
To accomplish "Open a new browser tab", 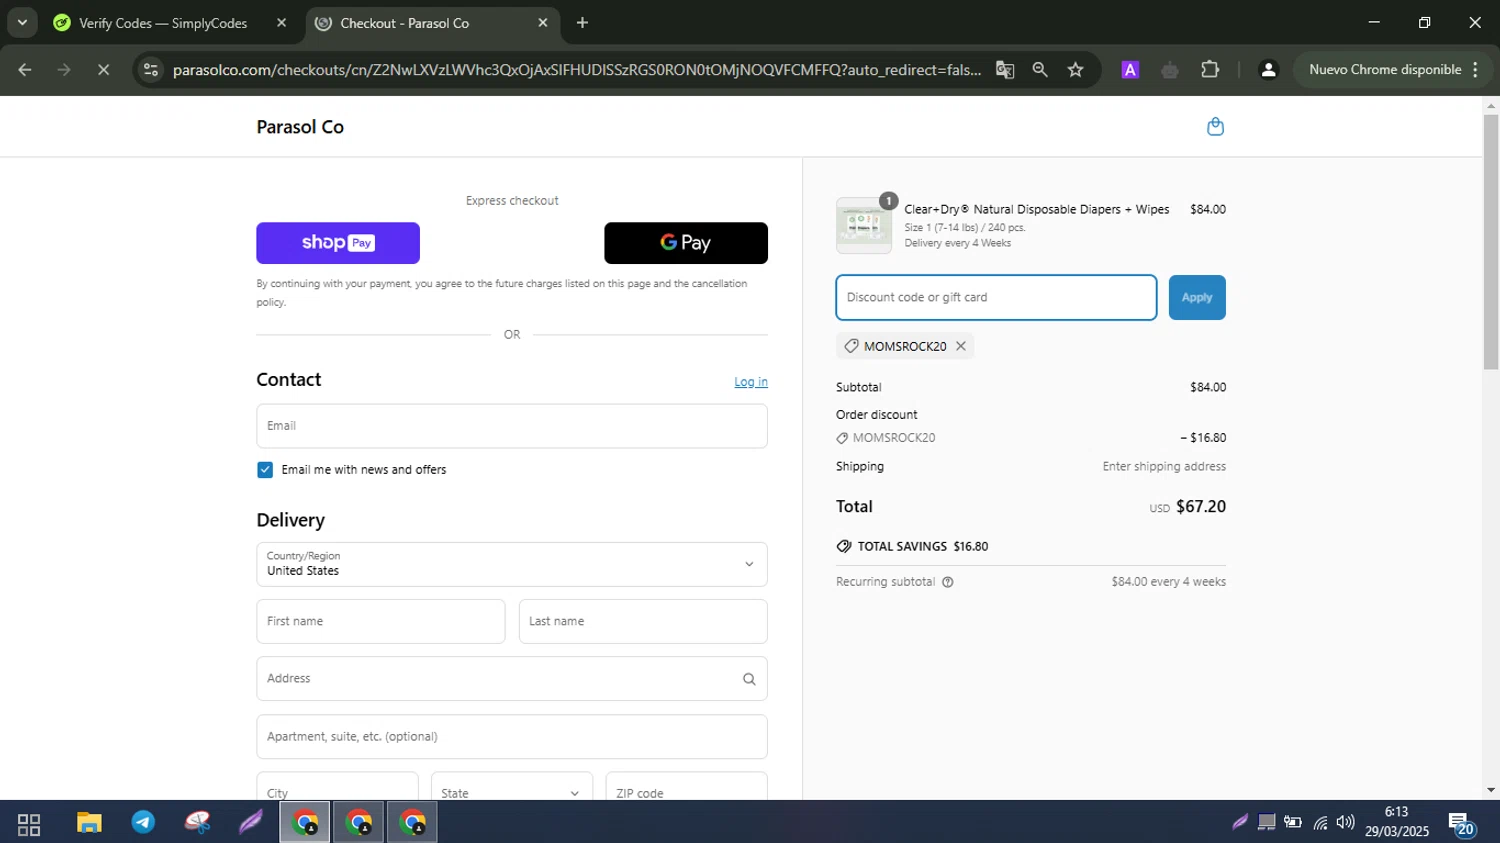I will pyautogui.click(x=582, y=22).
